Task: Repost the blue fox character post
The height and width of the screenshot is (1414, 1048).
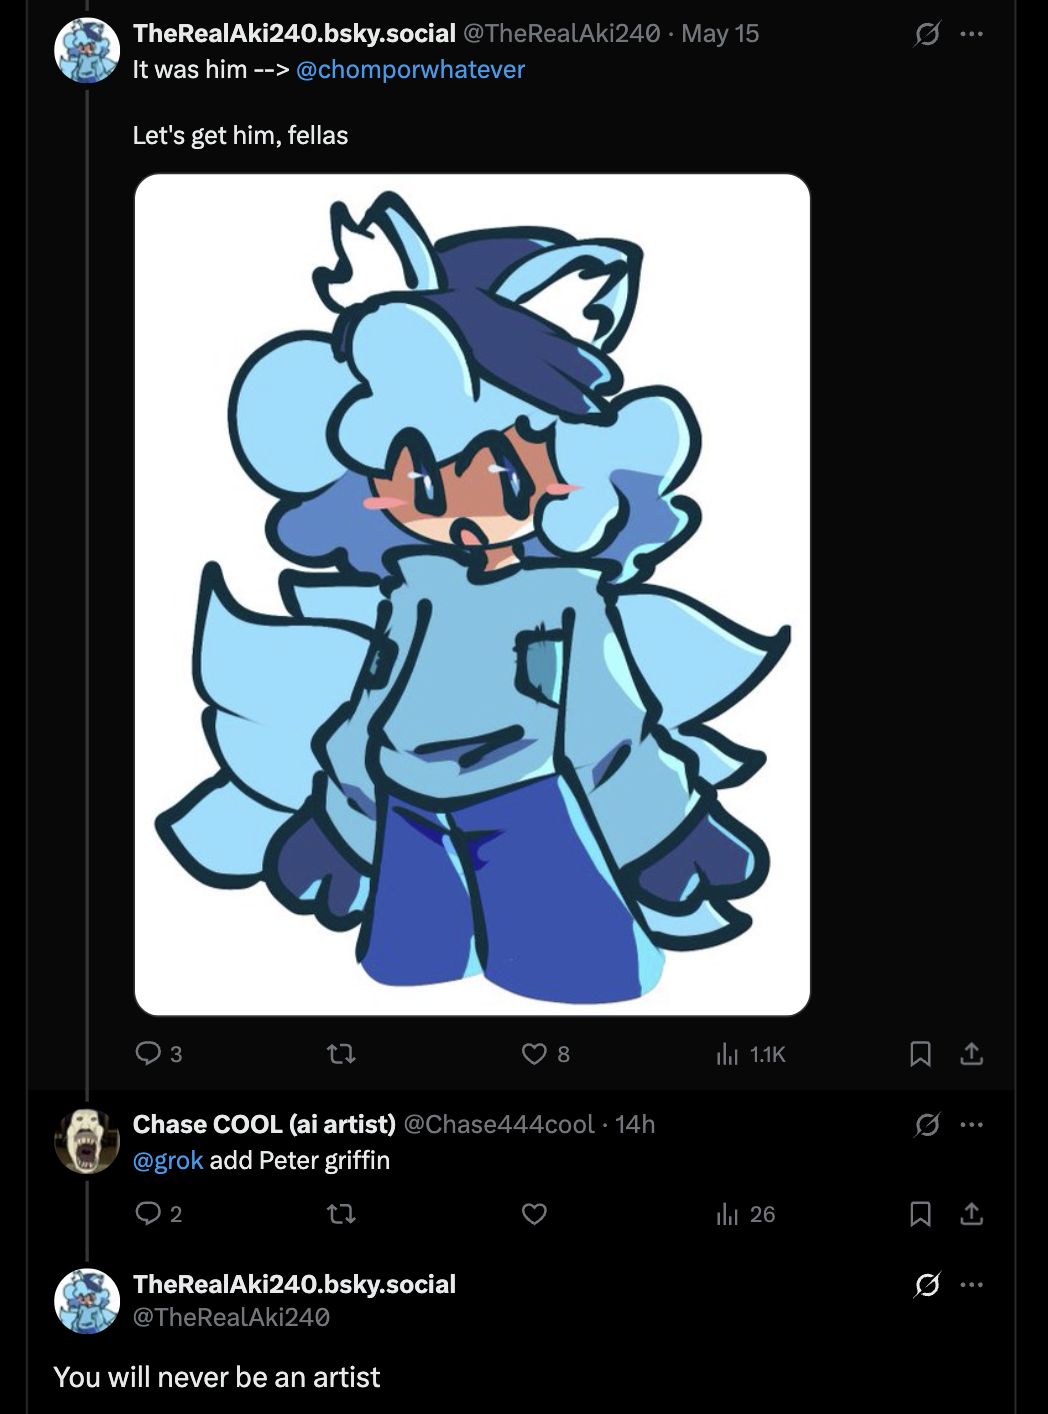Action: tap(342, 1053)
